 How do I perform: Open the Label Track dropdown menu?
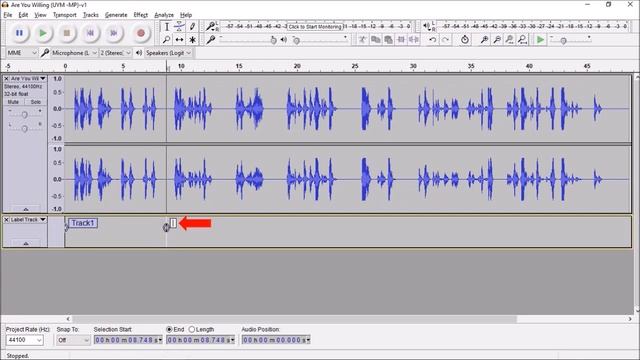(28, 220)
